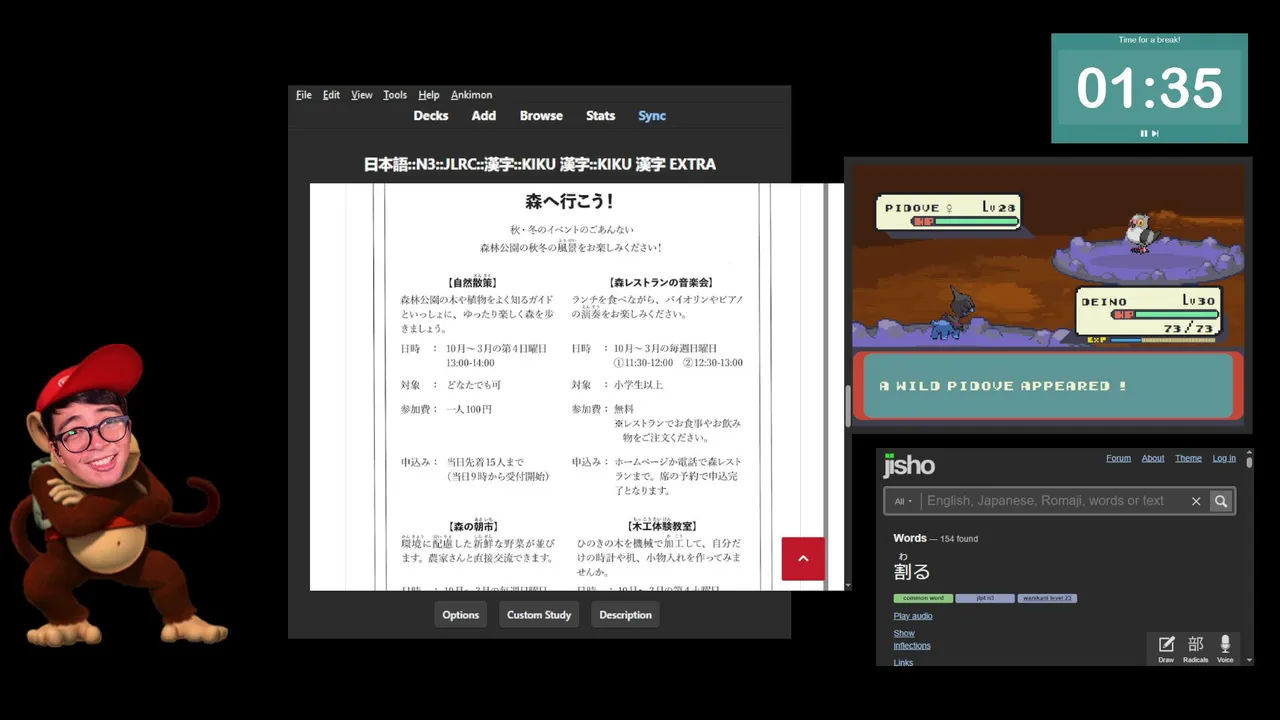
Task: Open Anki File menu
Action: click(304, 95)
